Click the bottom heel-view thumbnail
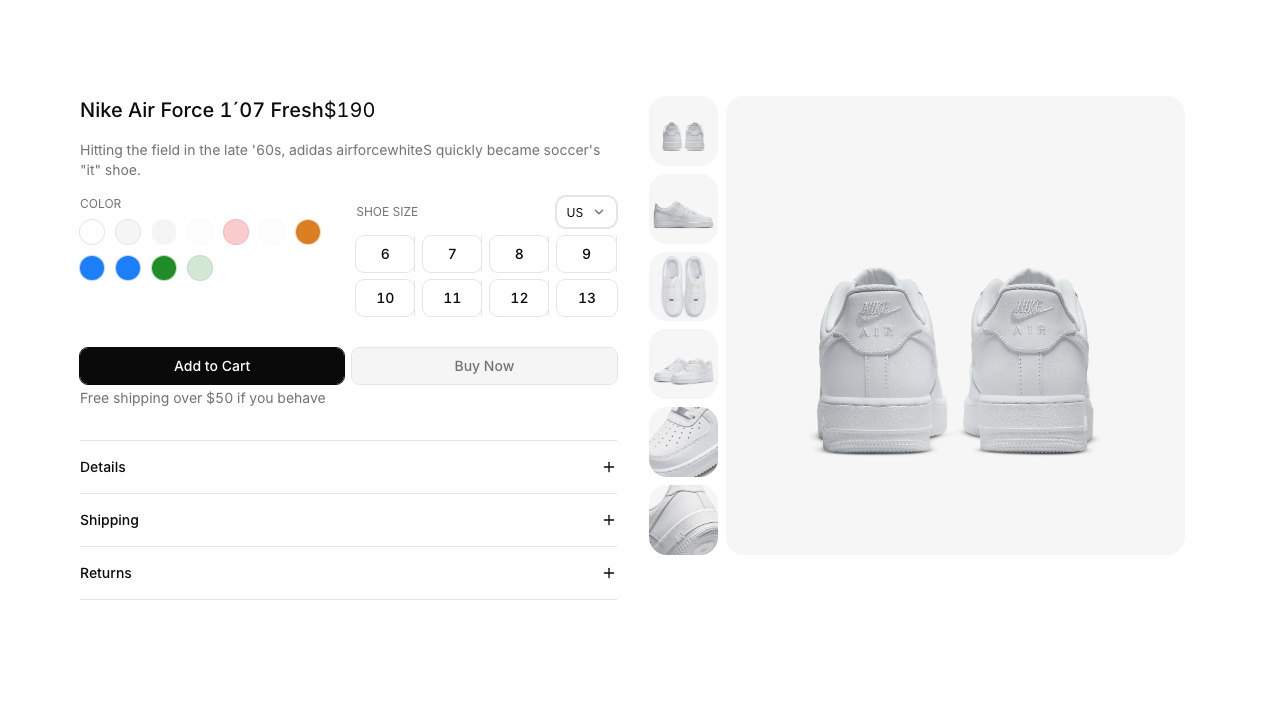 coord(683,520)
